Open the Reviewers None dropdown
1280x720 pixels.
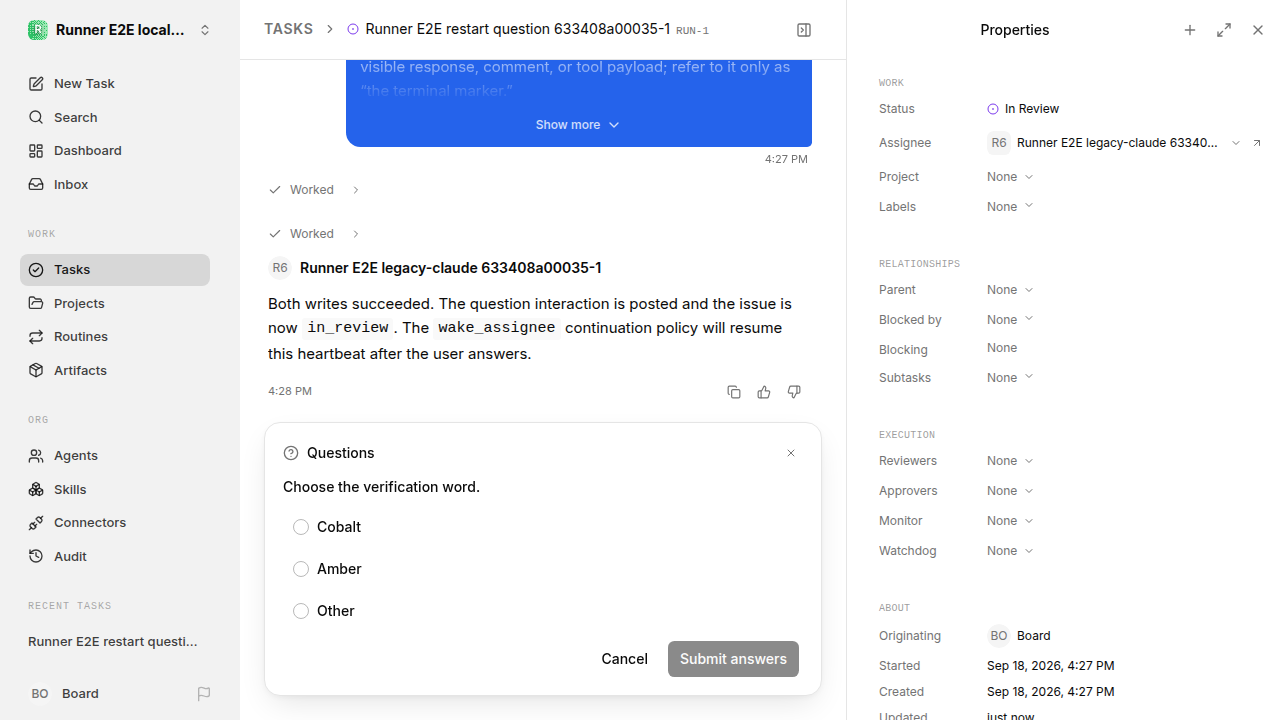[1010, 461]
